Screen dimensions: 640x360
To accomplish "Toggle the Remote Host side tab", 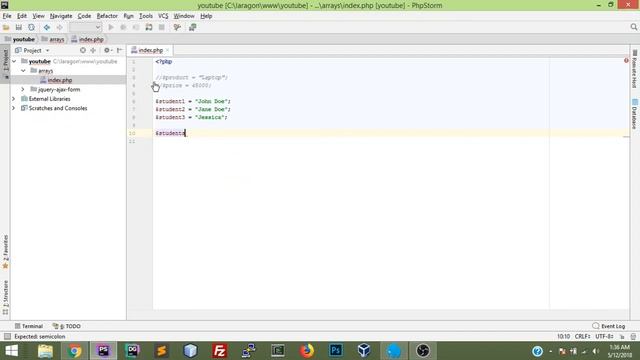I will point(635,69).
